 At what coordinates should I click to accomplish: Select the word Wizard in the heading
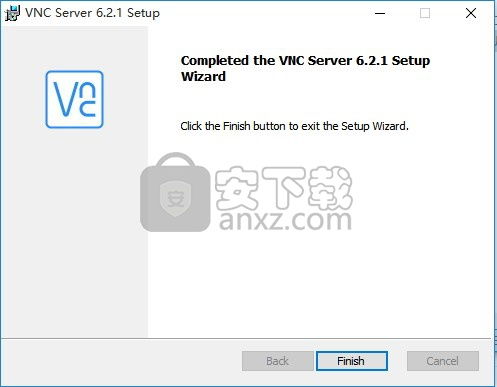203,76
